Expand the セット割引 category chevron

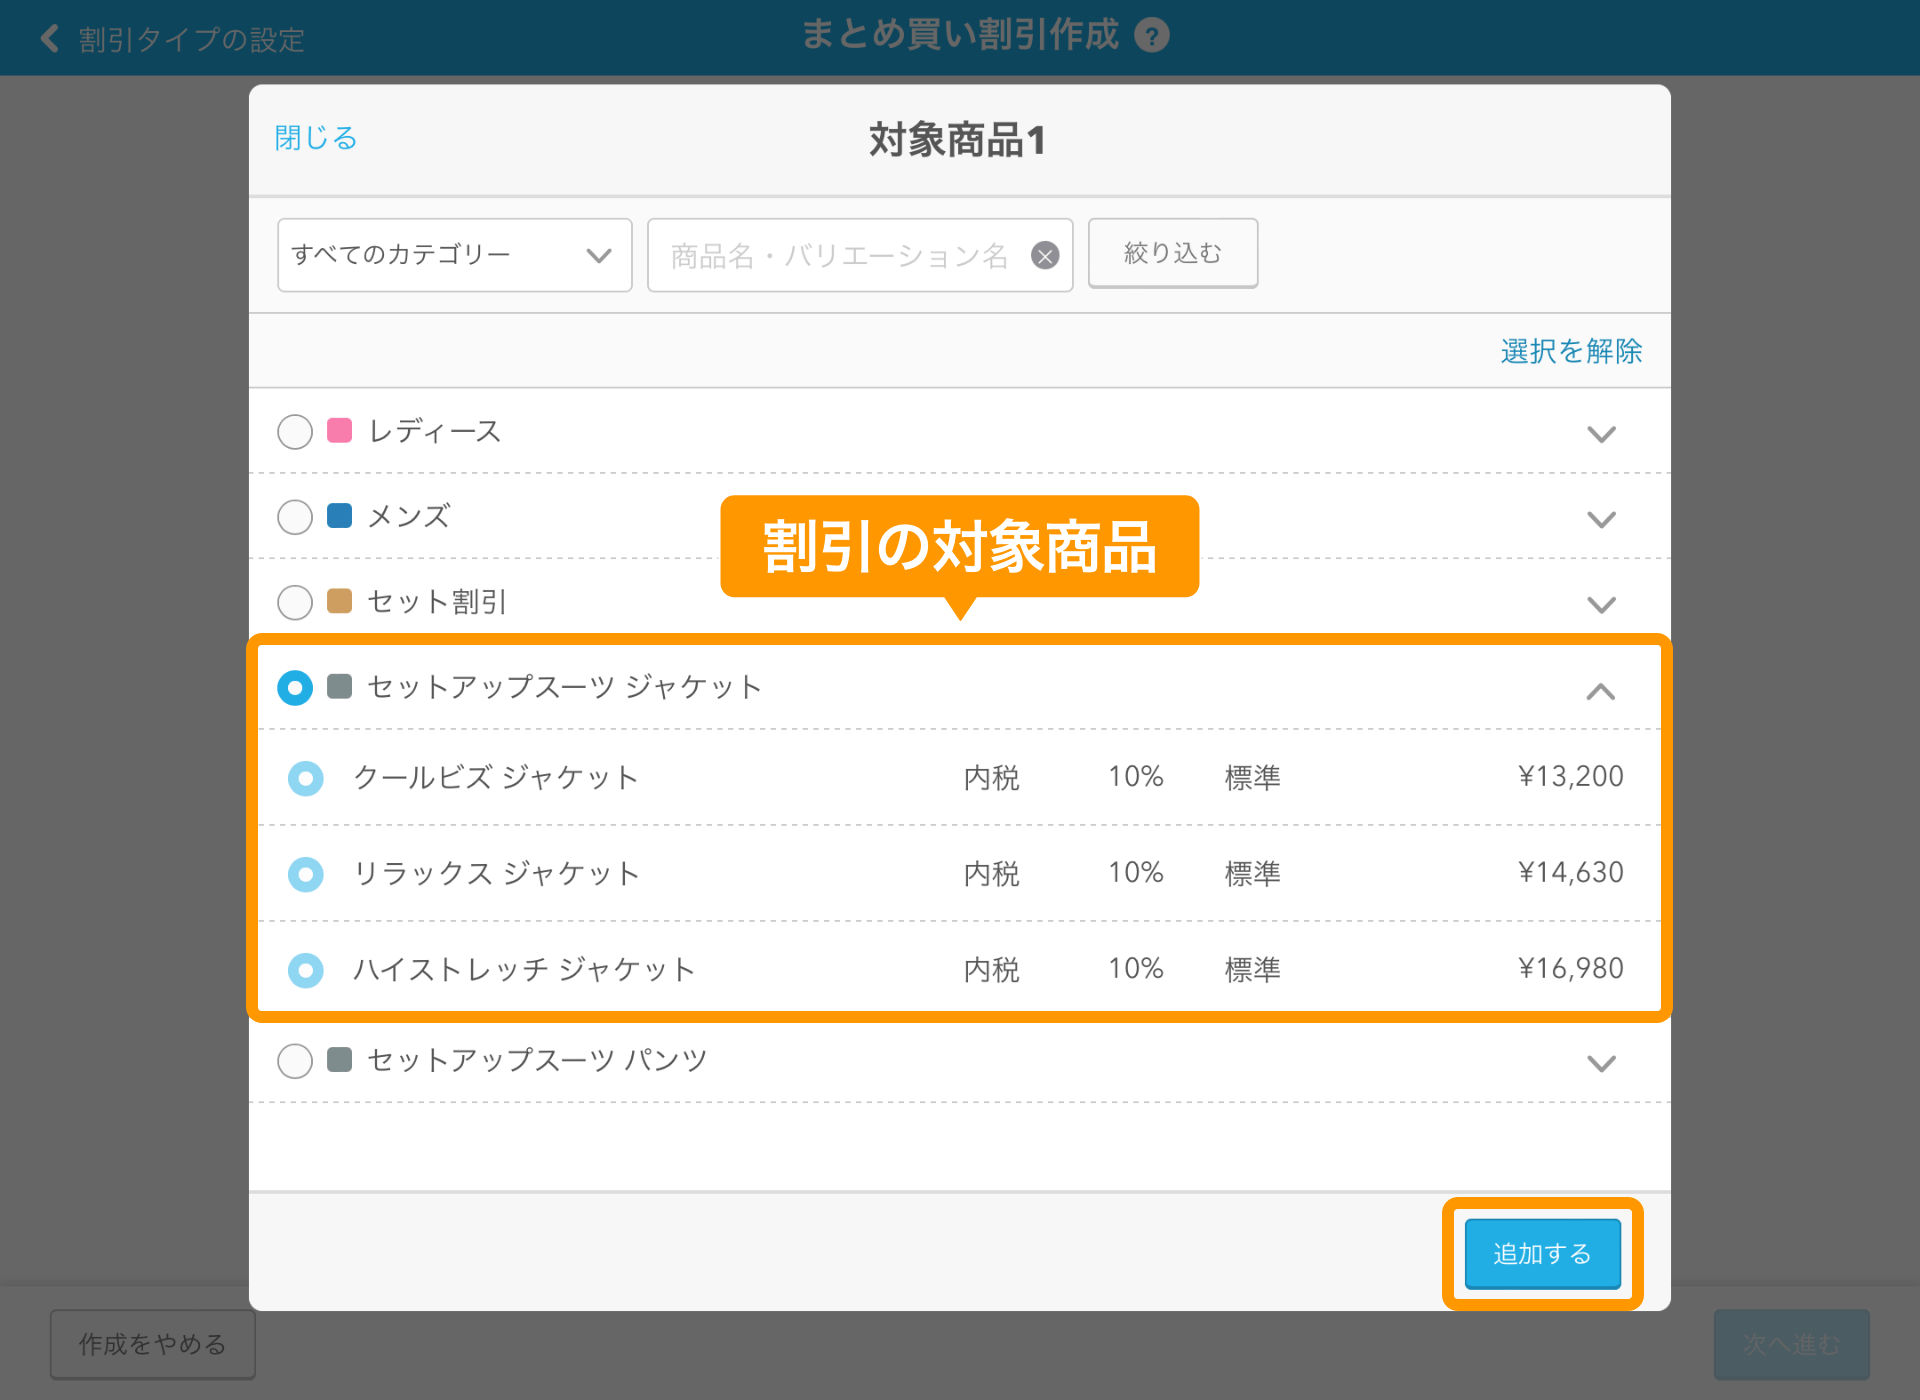1602,604
